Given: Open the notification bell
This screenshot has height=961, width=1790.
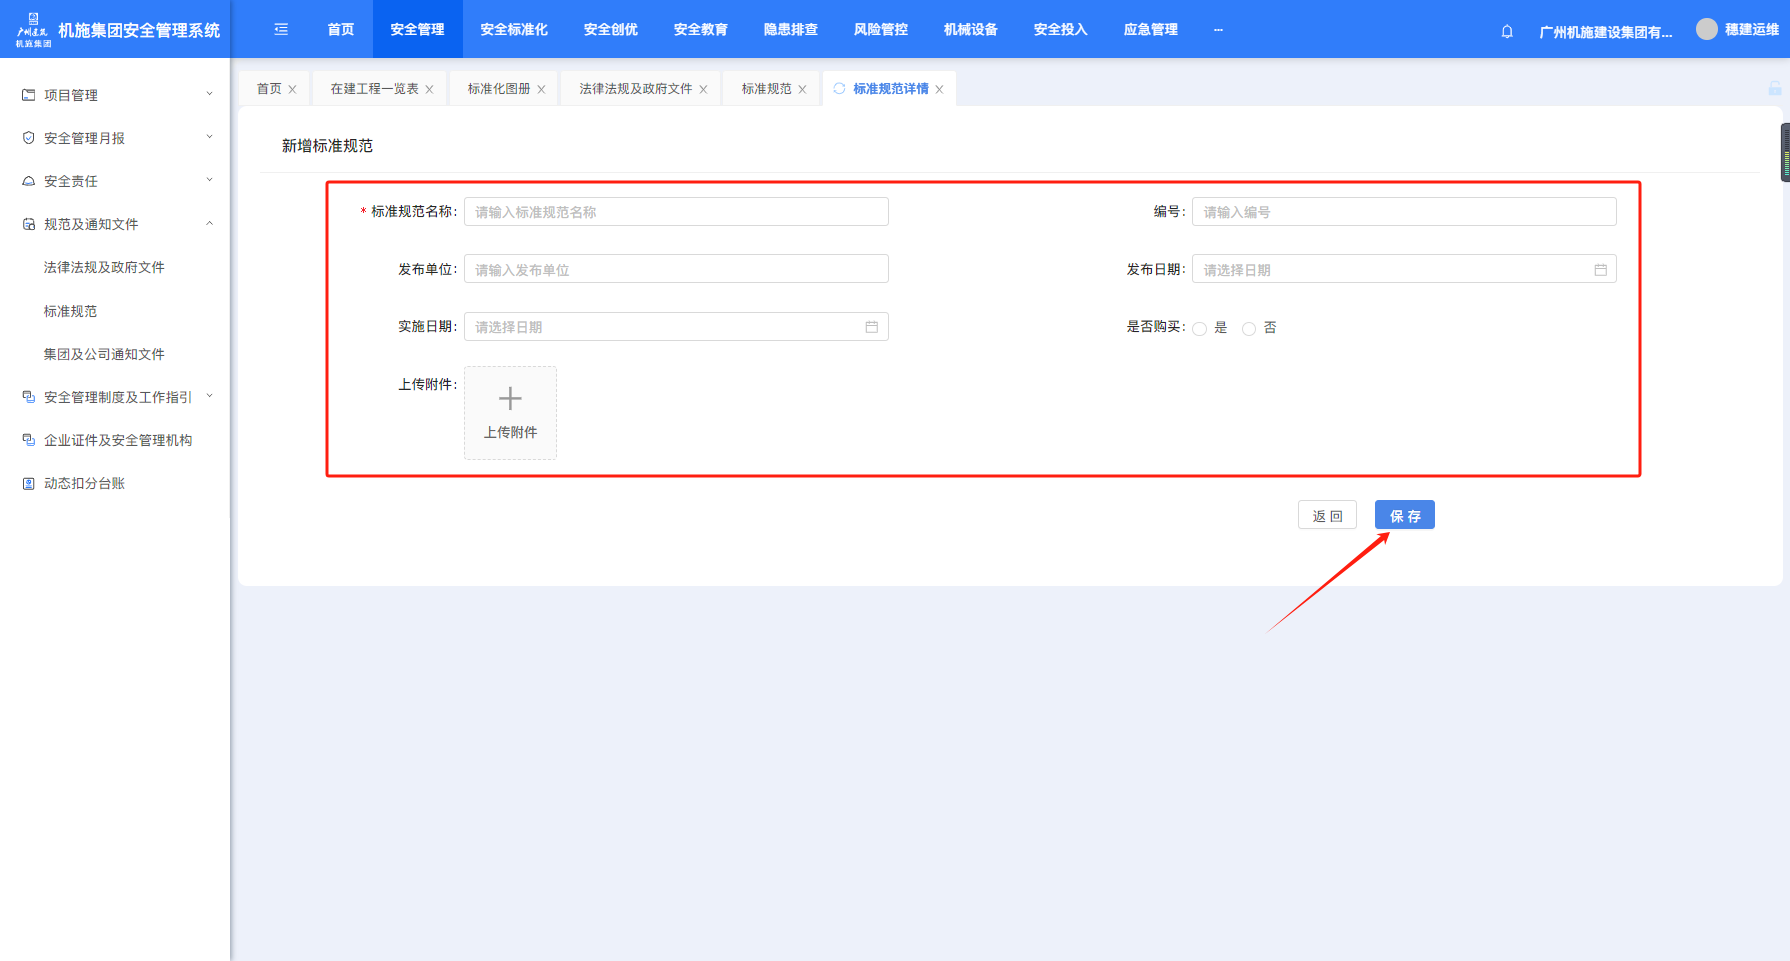Looking at the screenshot, I should point(1507,31).
